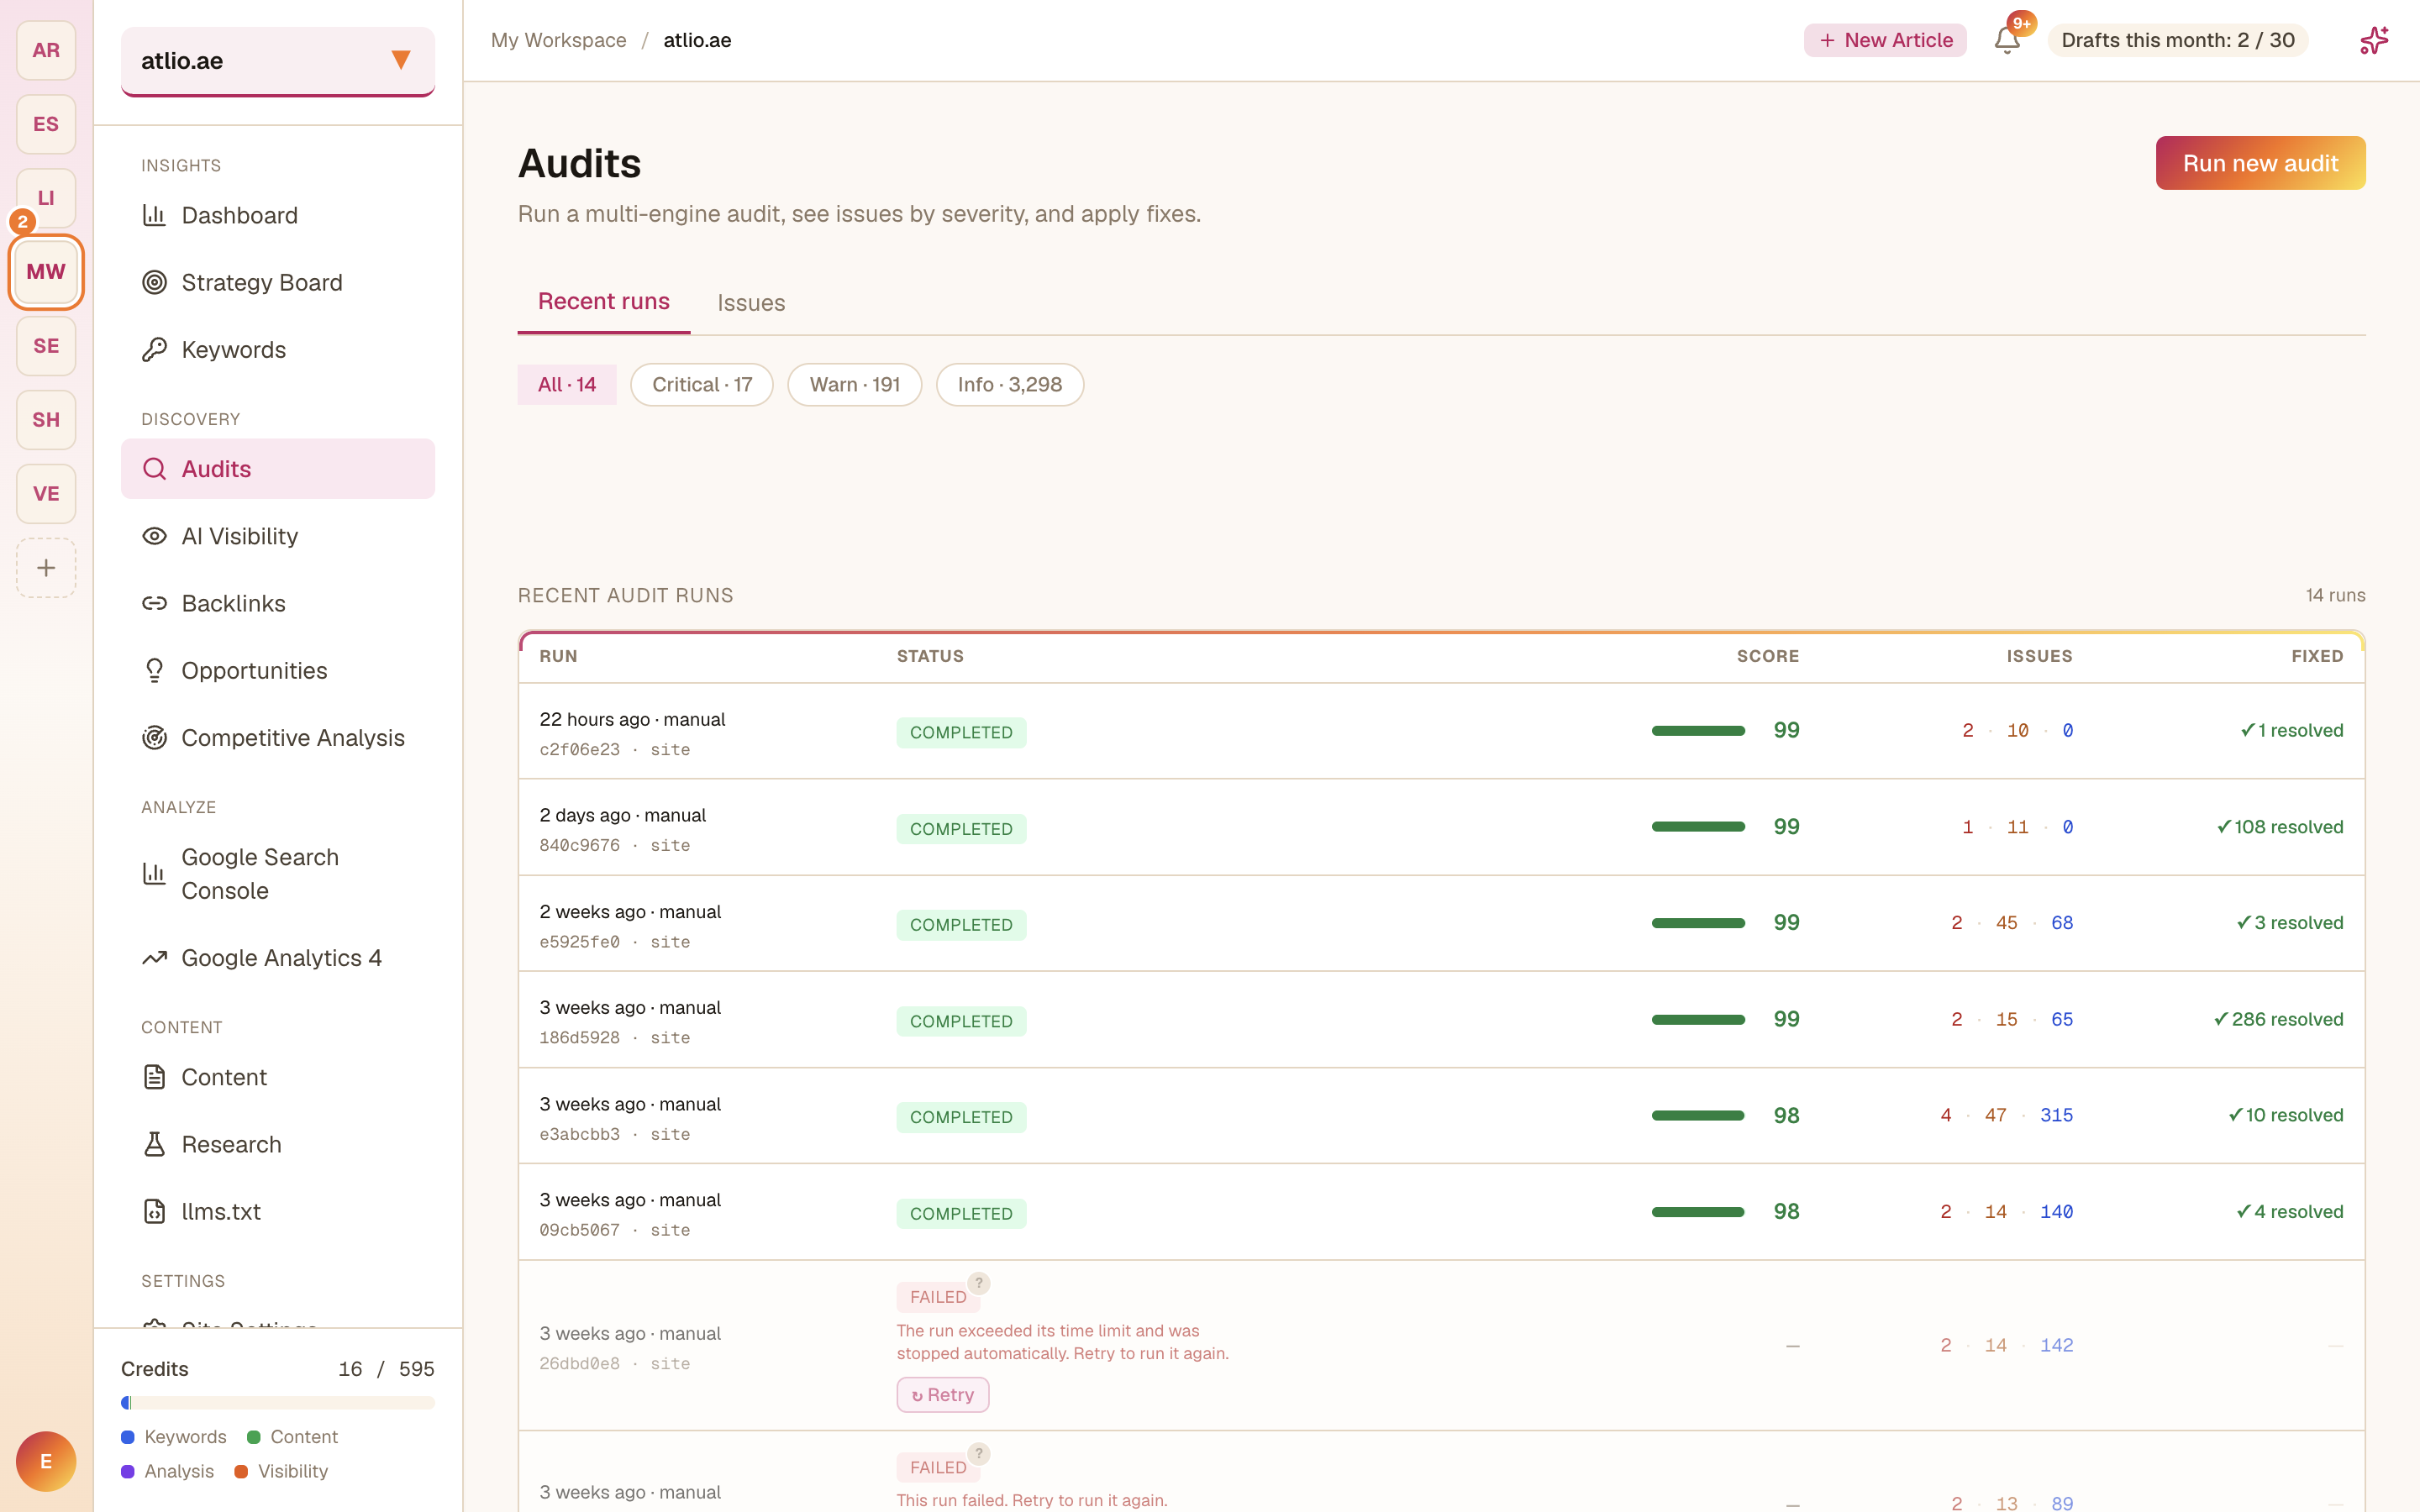Open the Research menu item
This screenshot has width=2420, height=1512.
[x=278, y=1144]
